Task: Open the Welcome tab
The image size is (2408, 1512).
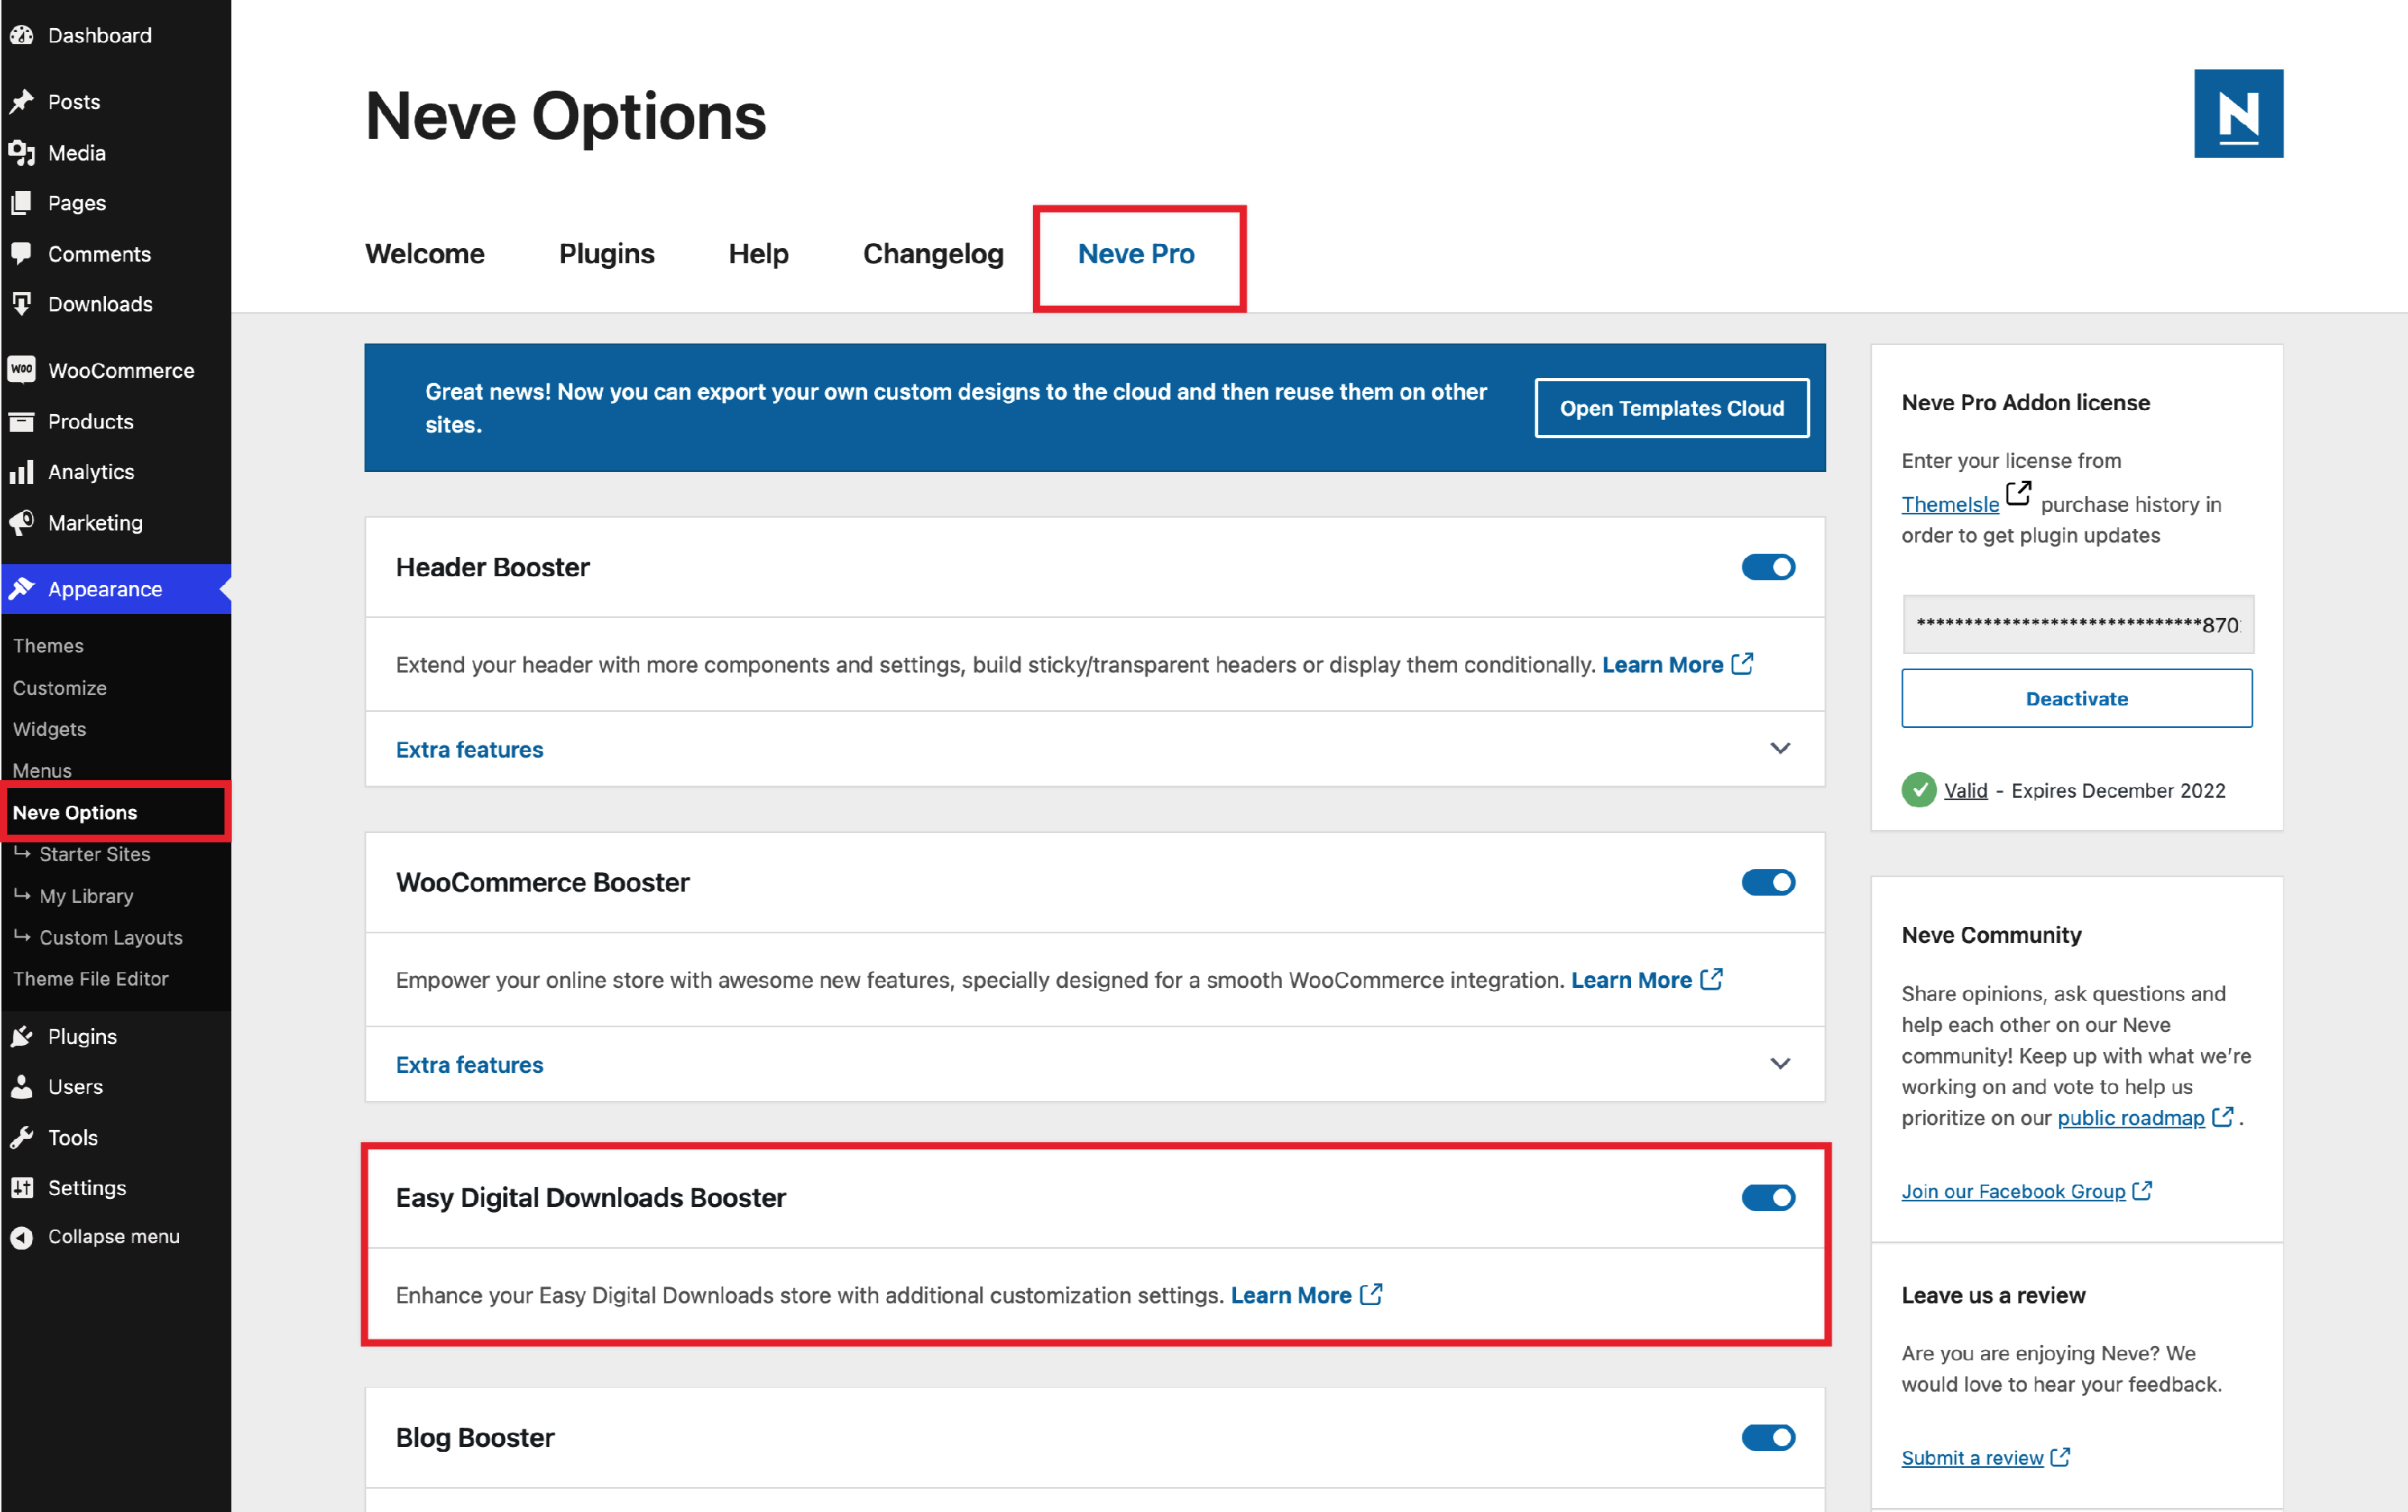Action: [x=424, y=254]
